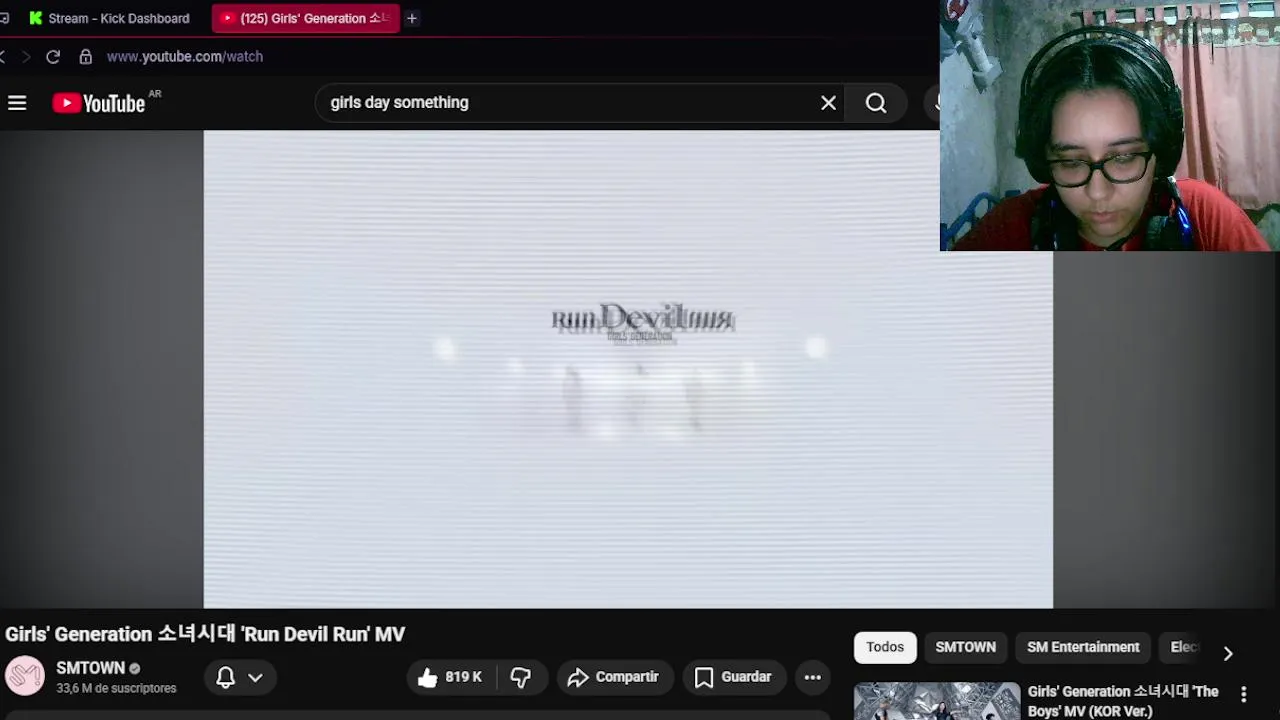Open options for 'The Boys' recommended video
The image size is (1280, 720).
[1244, 694]
